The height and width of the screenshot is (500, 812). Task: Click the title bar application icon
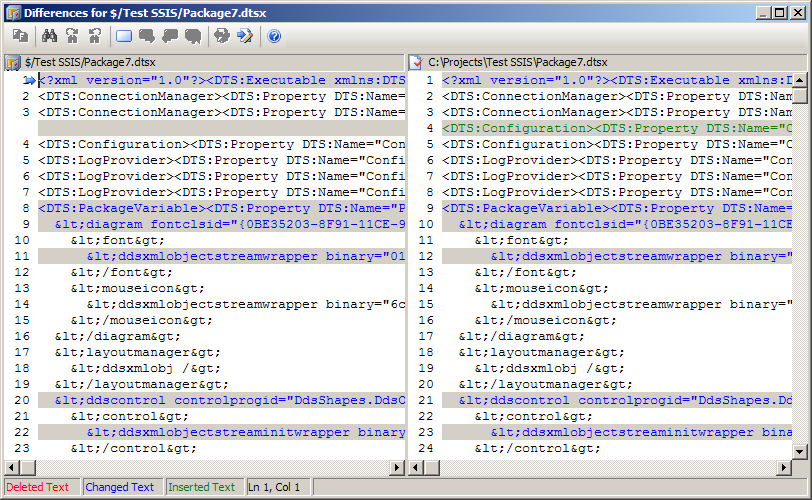pyautogui.click(x=13, y=13)
